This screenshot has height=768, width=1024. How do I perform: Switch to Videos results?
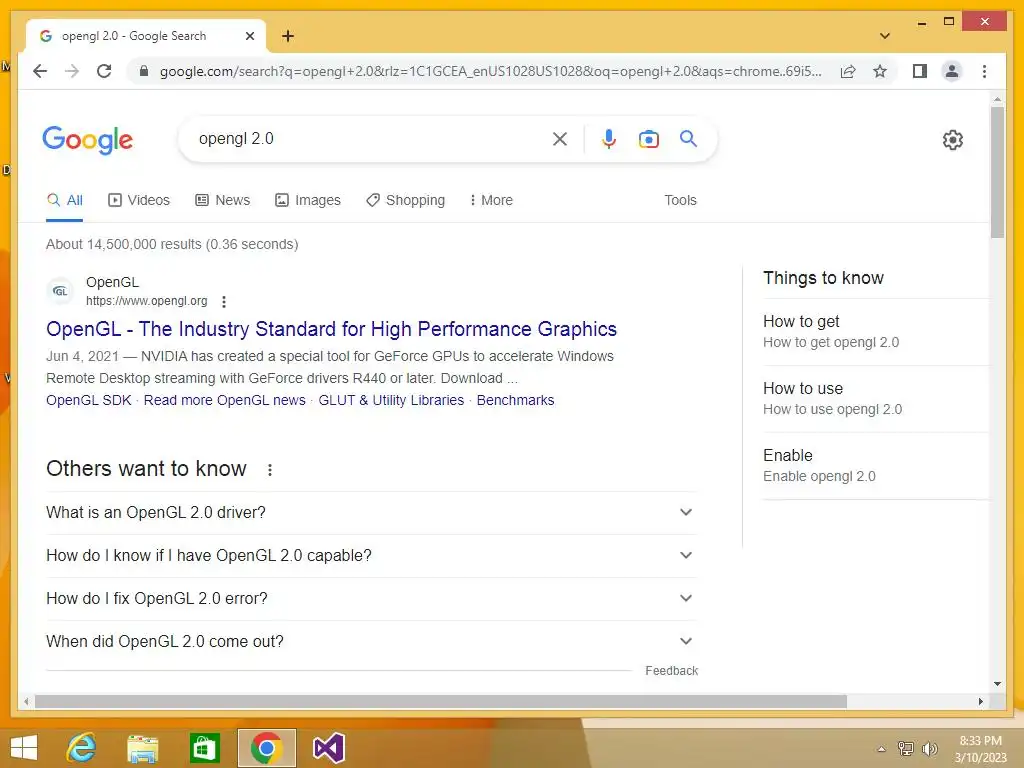[x=139, y=200]
